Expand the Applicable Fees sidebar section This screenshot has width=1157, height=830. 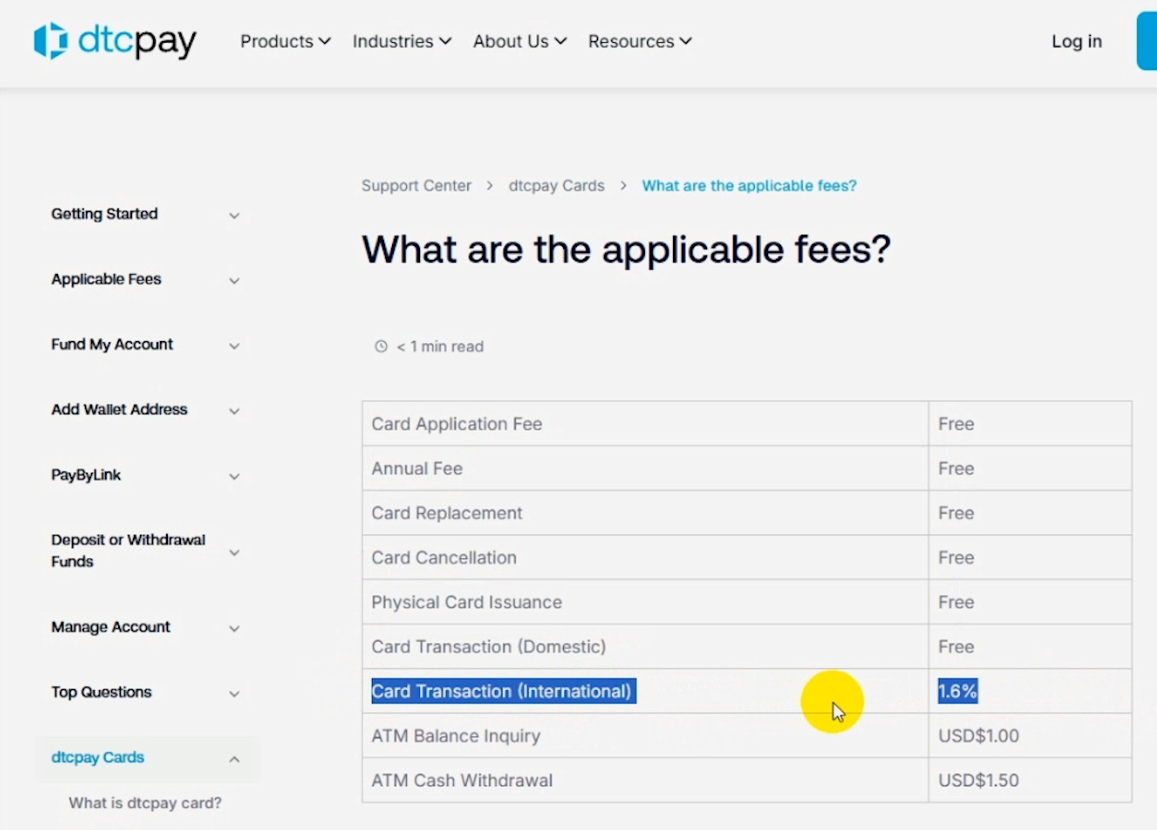coord(234,281)
